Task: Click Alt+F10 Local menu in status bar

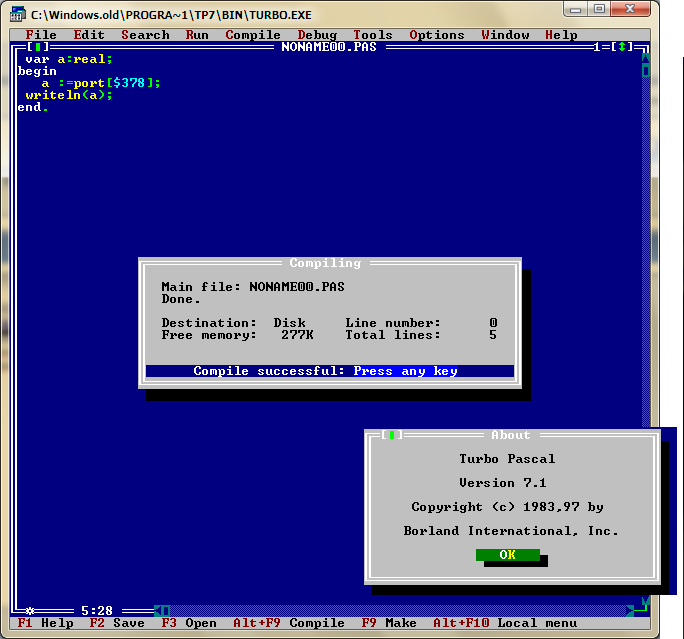Action: [x=505, y=624]
